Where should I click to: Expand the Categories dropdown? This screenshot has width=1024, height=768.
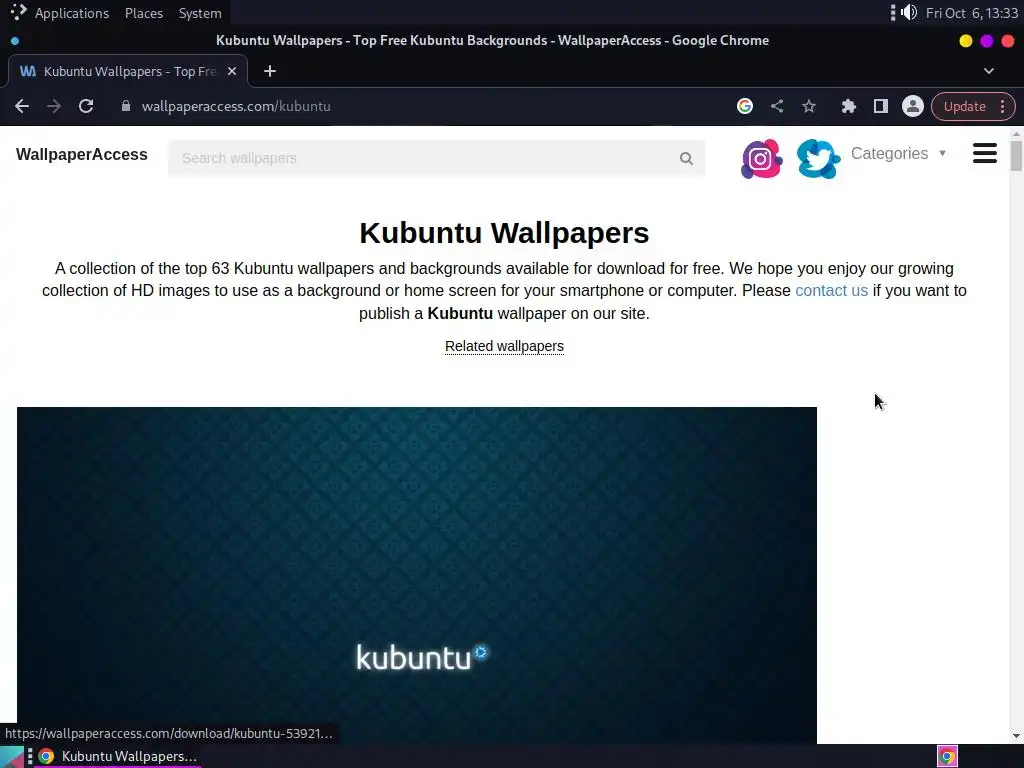coord(898,153)
